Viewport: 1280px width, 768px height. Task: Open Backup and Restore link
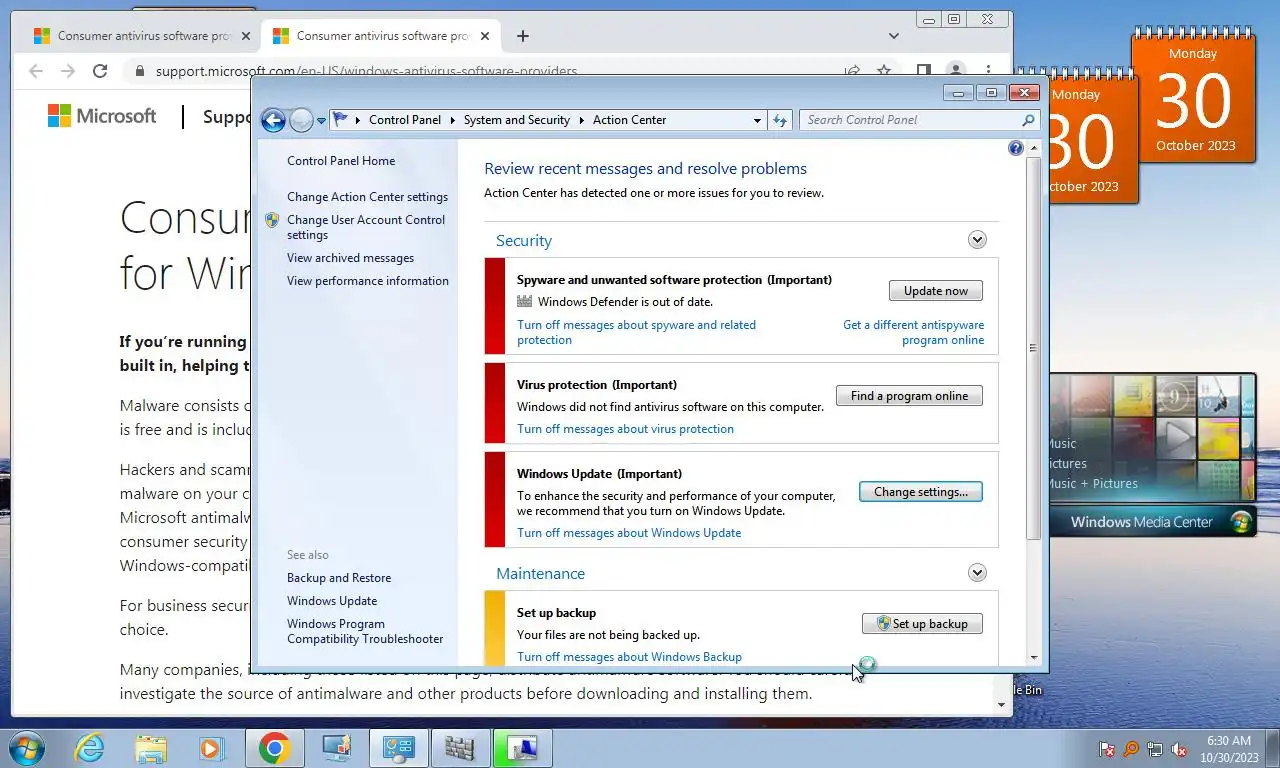pos(339,578)
